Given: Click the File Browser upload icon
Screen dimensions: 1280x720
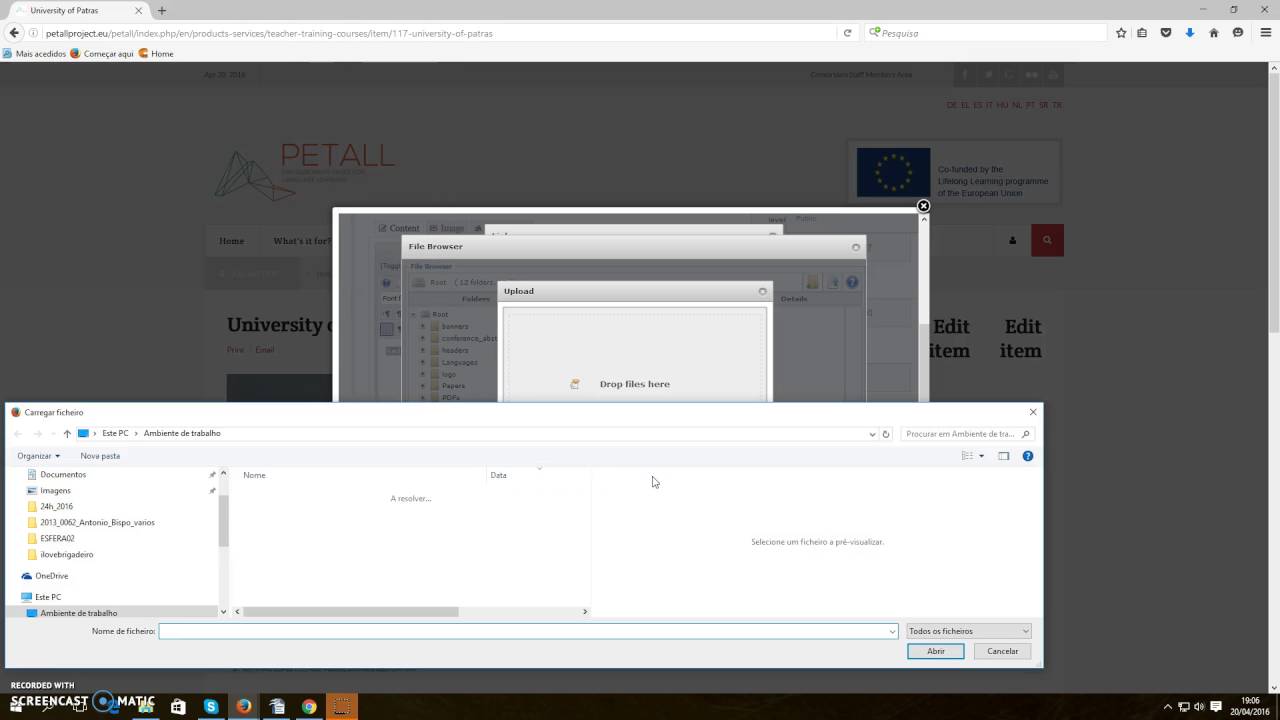Looking at the screenshot, I should coord(832,283).
